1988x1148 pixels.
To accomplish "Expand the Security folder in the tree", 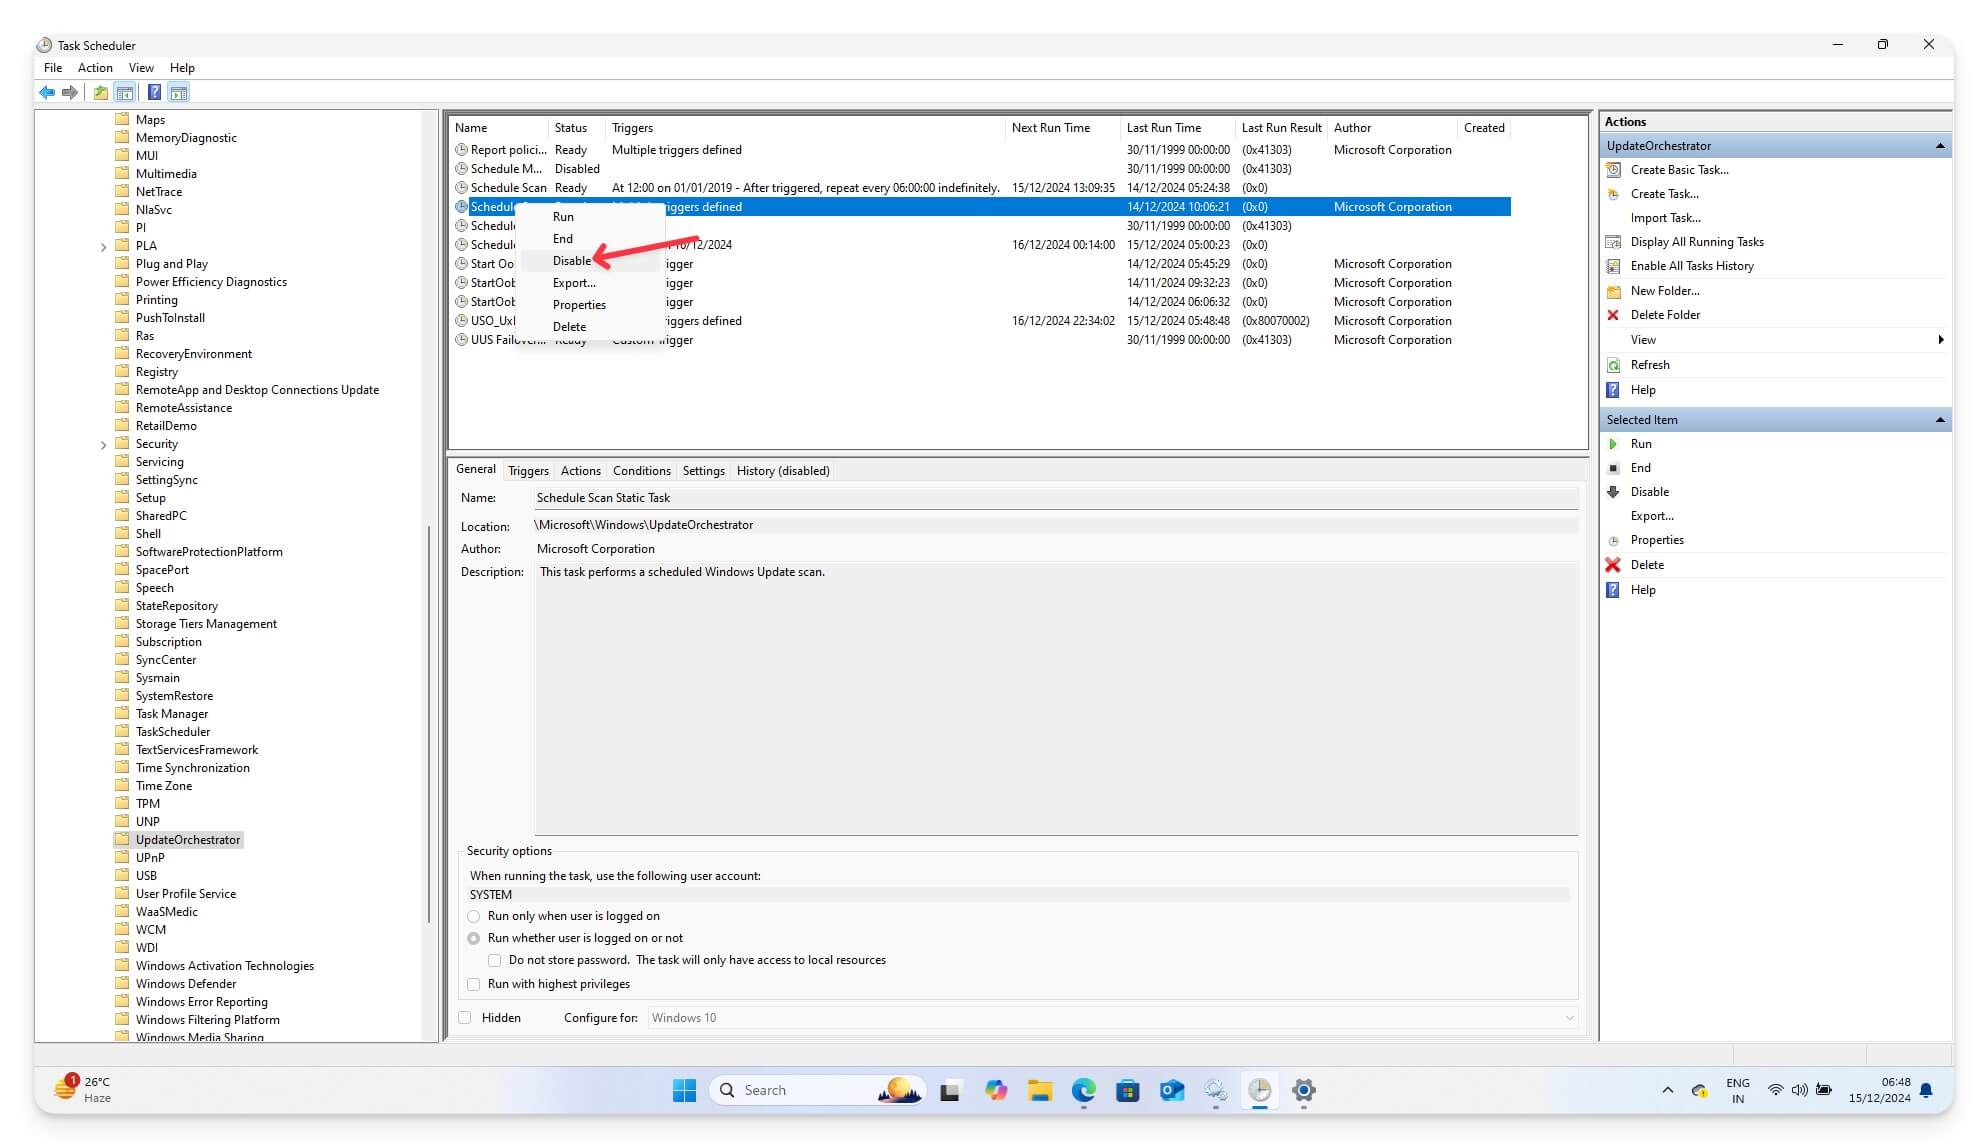I will tap(104, 443).
